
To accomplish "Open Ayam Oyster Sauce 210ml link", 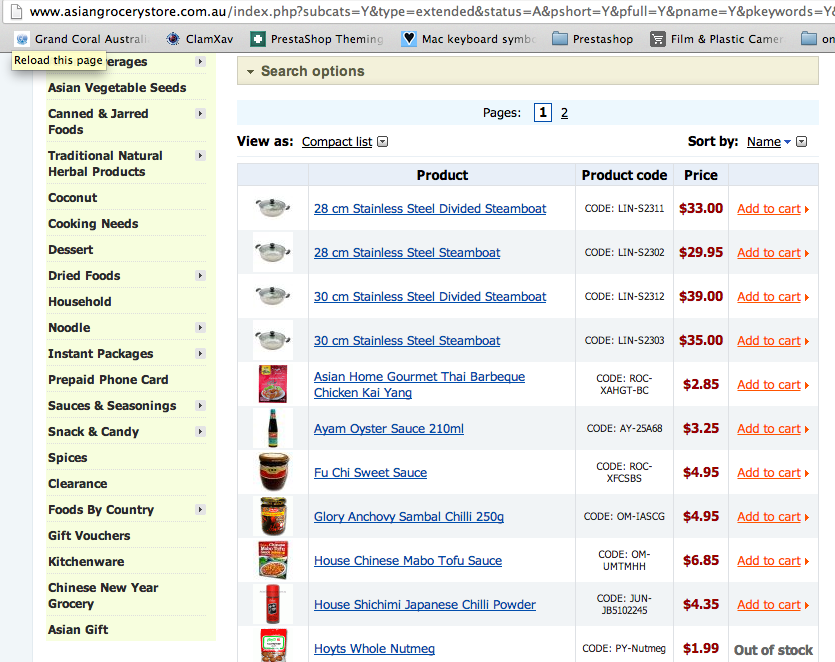I will [389, 429].
